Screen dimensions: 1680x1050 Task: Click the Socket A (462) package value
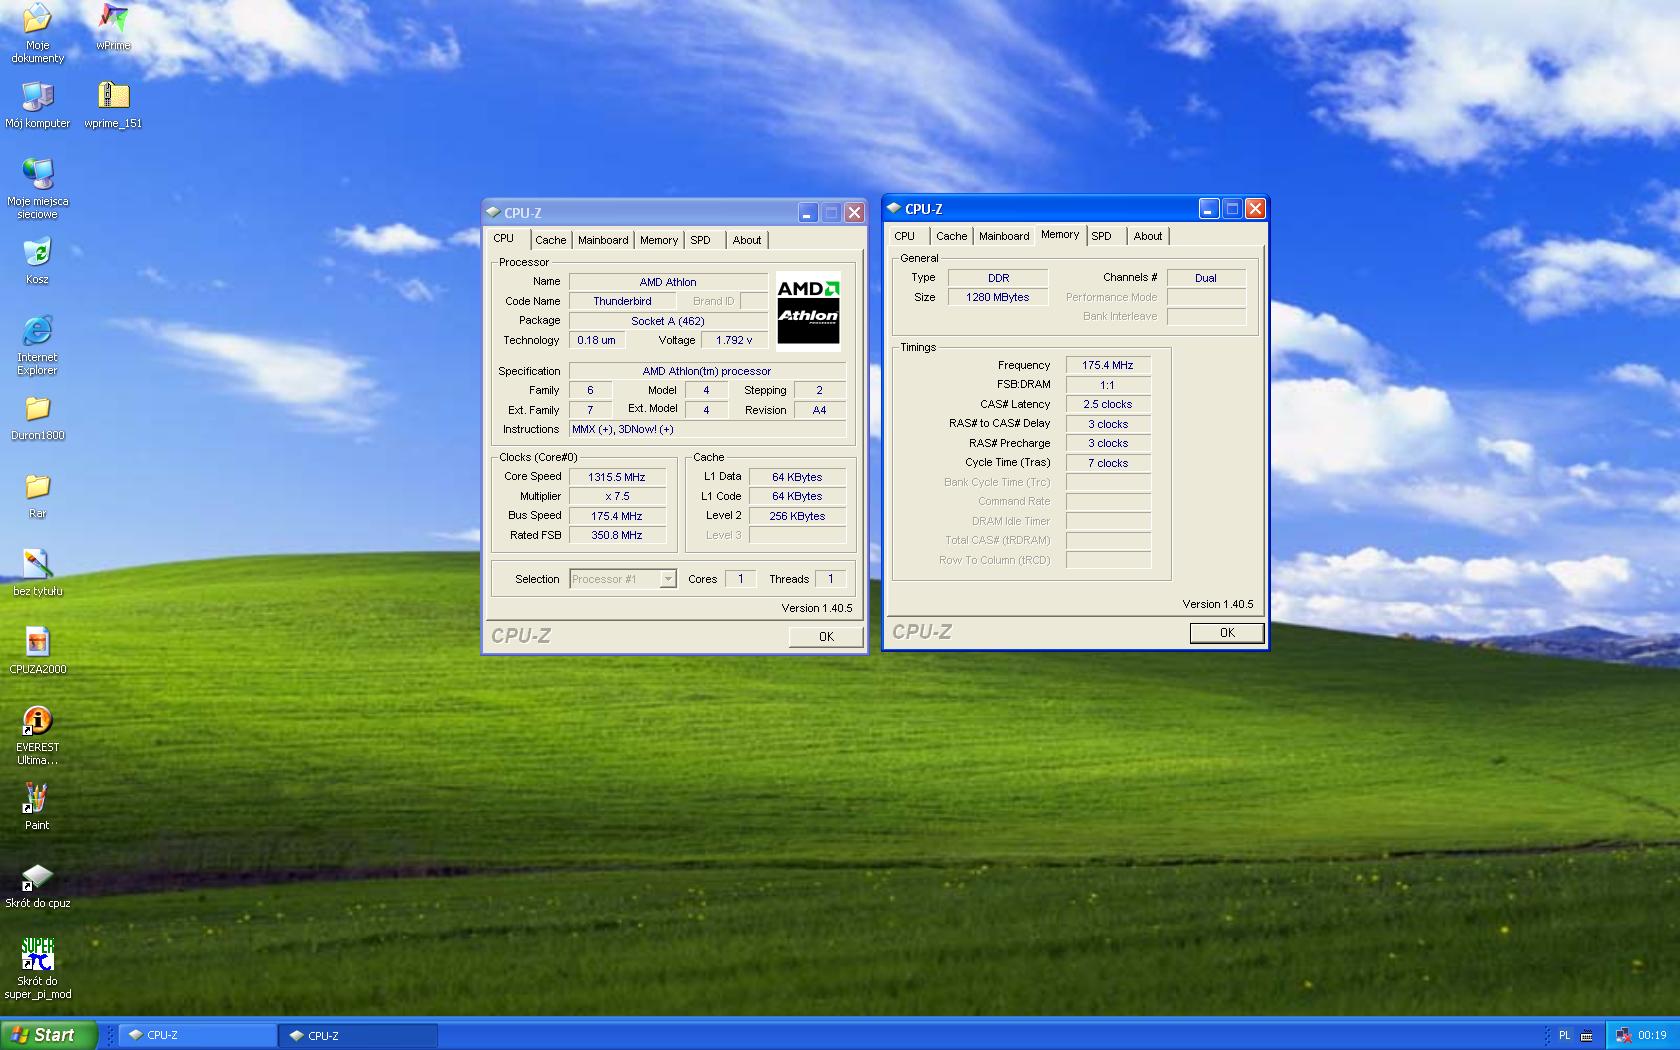point(668,321)
